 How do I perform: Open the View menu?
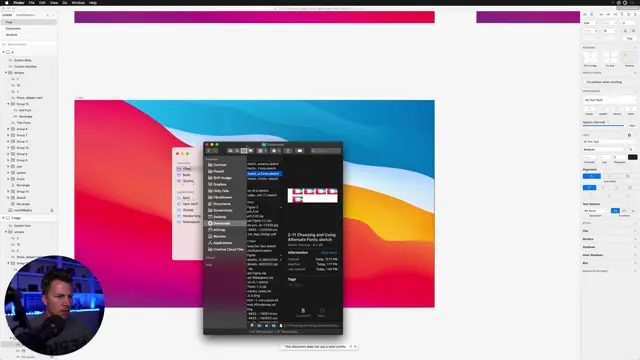53,3
